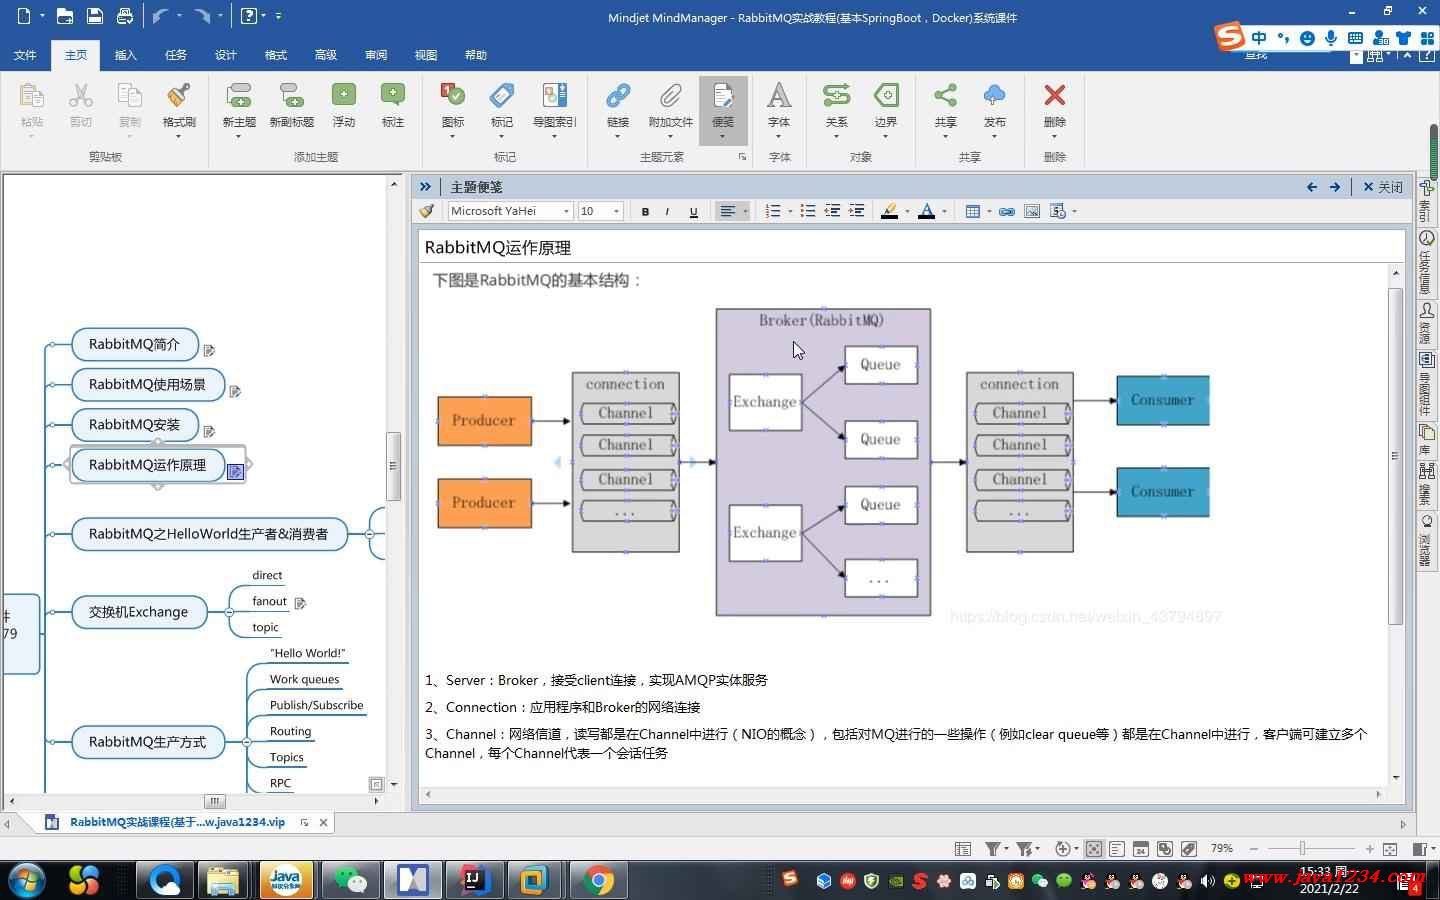Toggle bulleted list in notes toolbar
The image size is (1440, 900).
tap(808, 211)
